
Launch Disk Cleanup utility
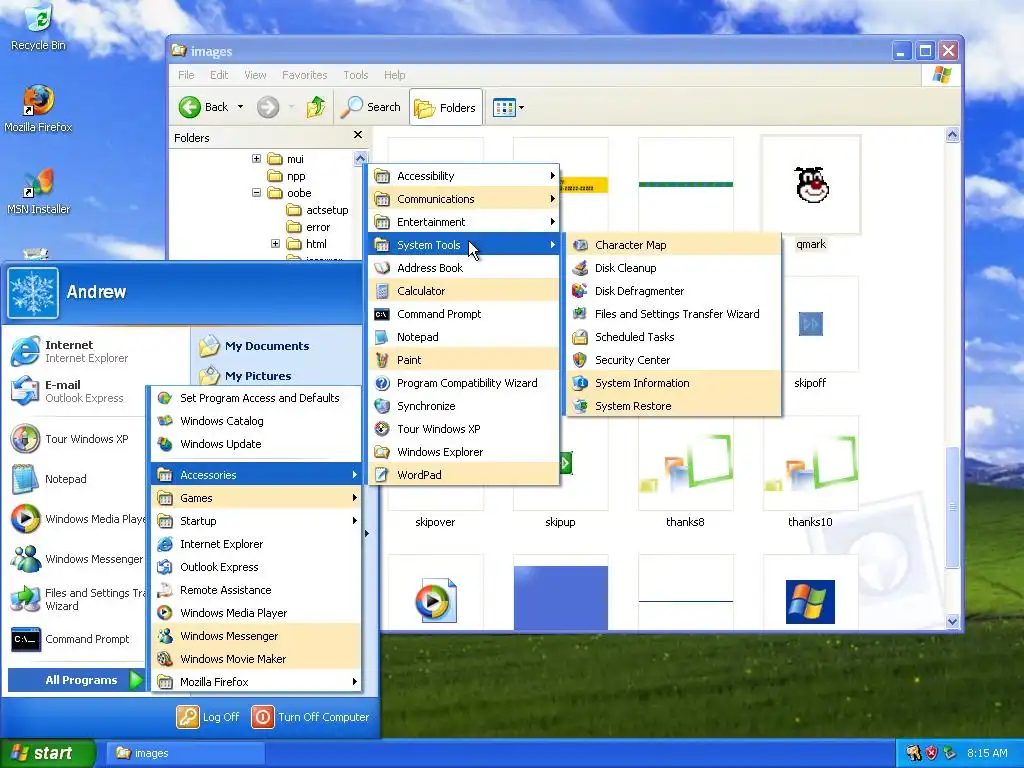point(673,268)
